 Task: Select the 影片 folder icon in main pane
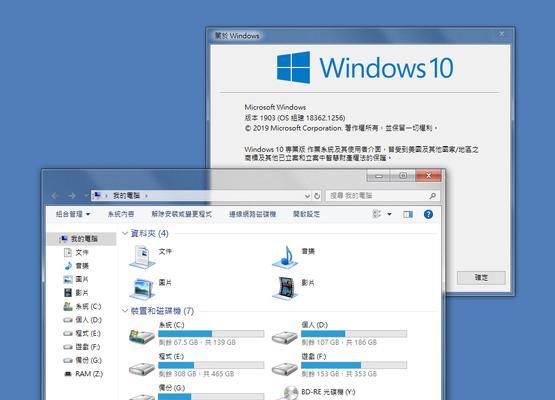pyautogui.click(x=285, y=288)
